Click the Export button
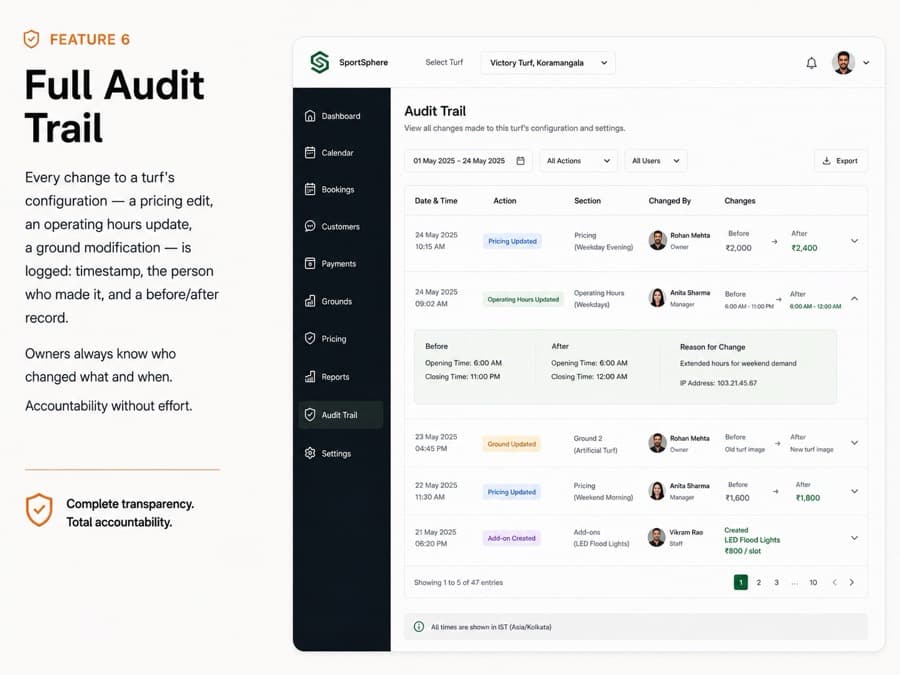The height and width of the screenshot is (675, 900). (840, 161)
